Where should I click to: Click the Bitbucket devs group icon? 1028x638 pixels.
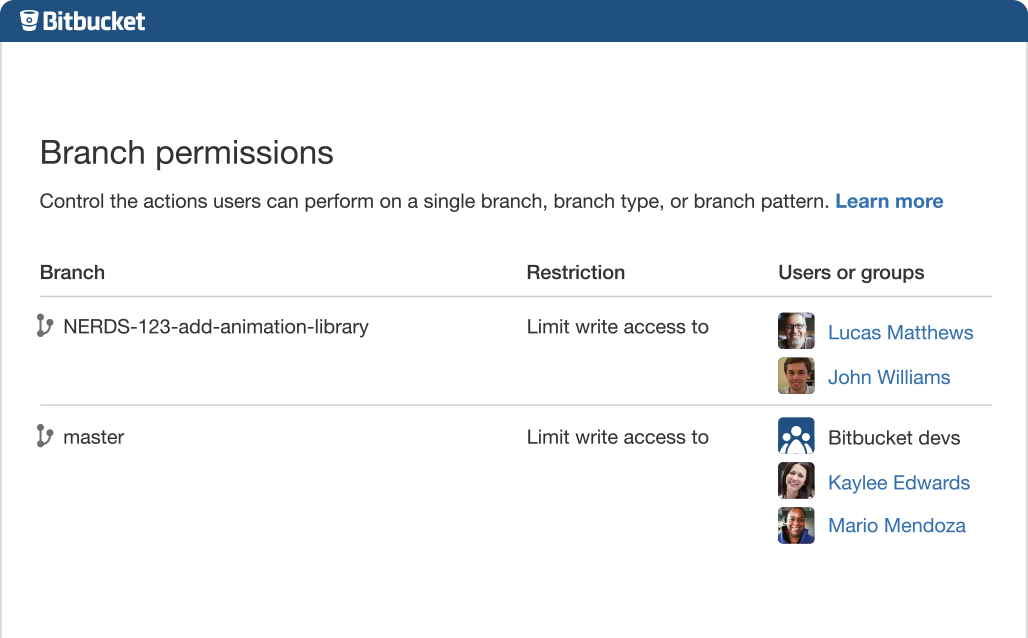pos(796,437)
